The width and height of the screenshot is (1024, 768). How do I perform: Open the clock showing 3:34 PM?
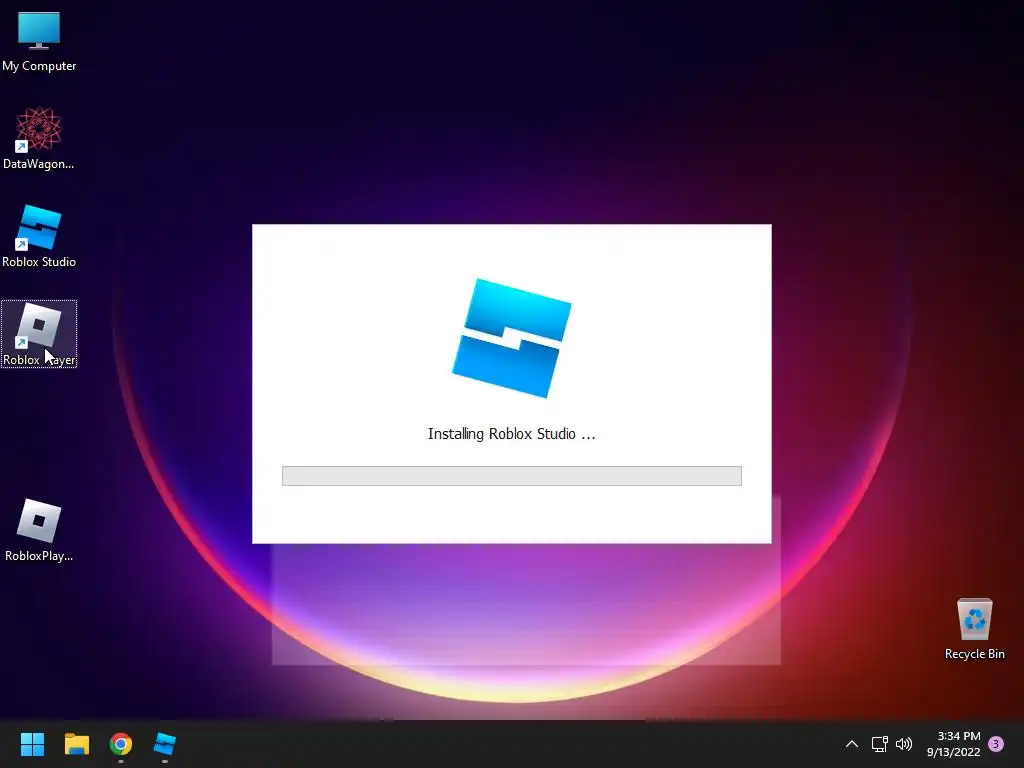click(959, 736)
